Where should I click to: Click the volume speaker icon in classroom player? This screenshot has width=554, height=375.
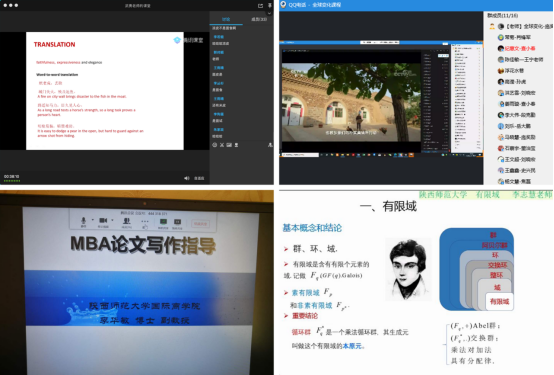pos(187,178)
